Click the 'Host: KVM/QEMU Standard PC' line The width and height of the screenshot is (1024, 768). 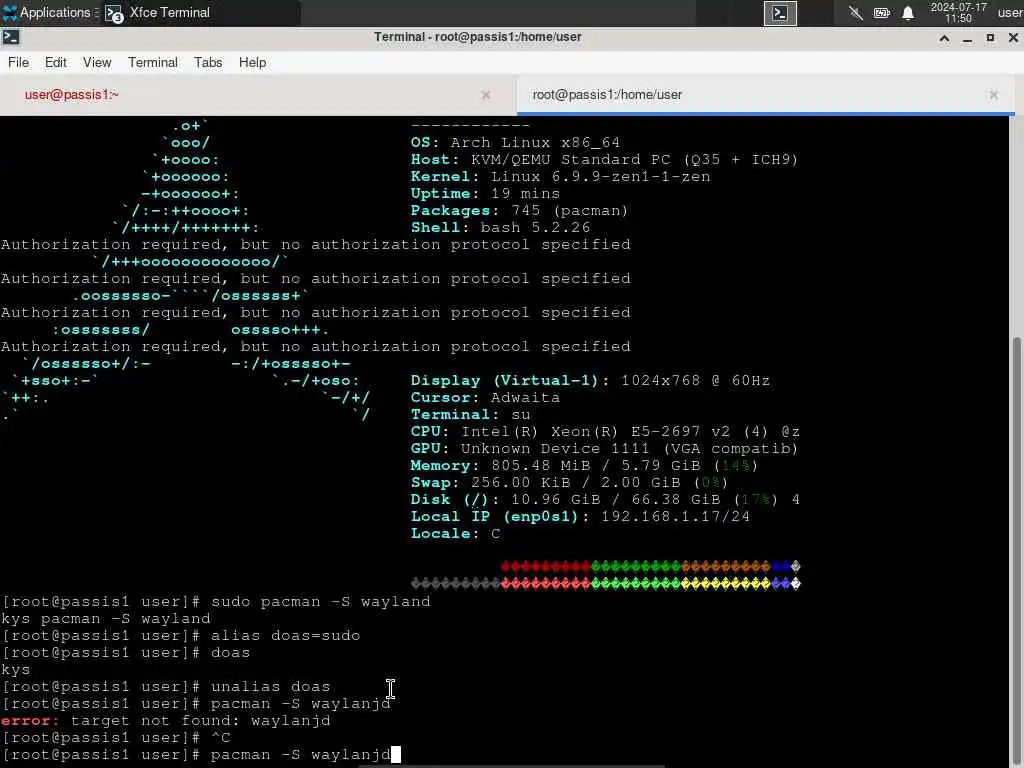tap(604, 159)
